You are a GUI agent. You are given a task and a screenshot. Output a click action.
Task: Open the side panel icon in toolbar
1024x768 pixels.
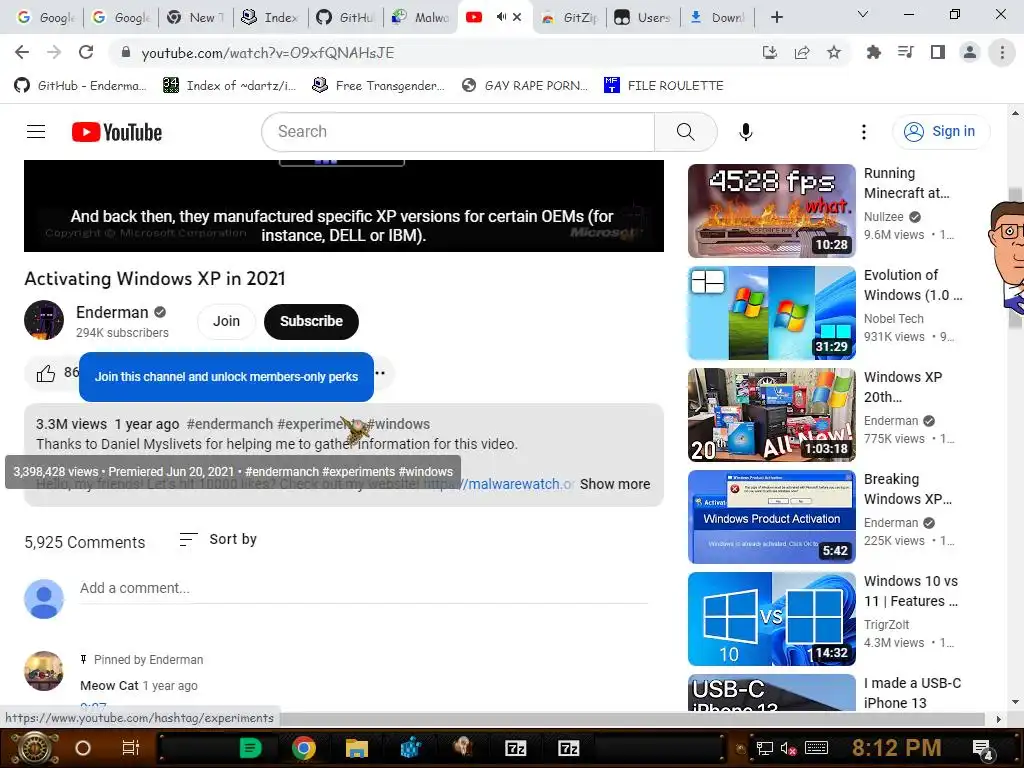[938, 52]
